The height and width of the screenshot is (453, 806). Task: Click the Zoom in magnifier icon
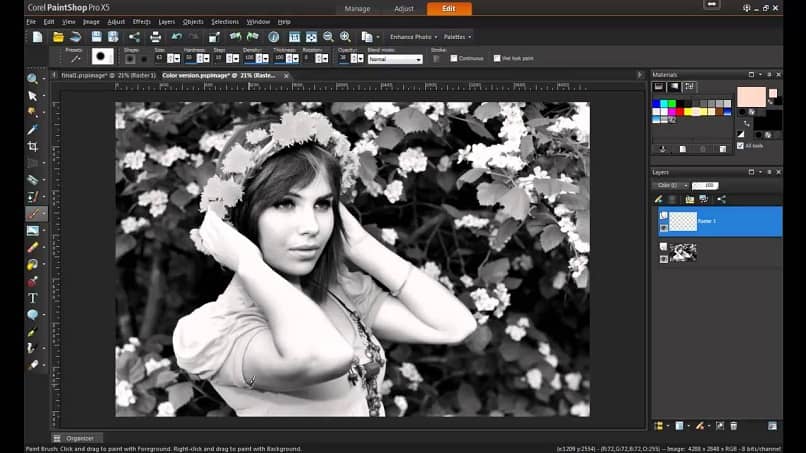[345, 37]
